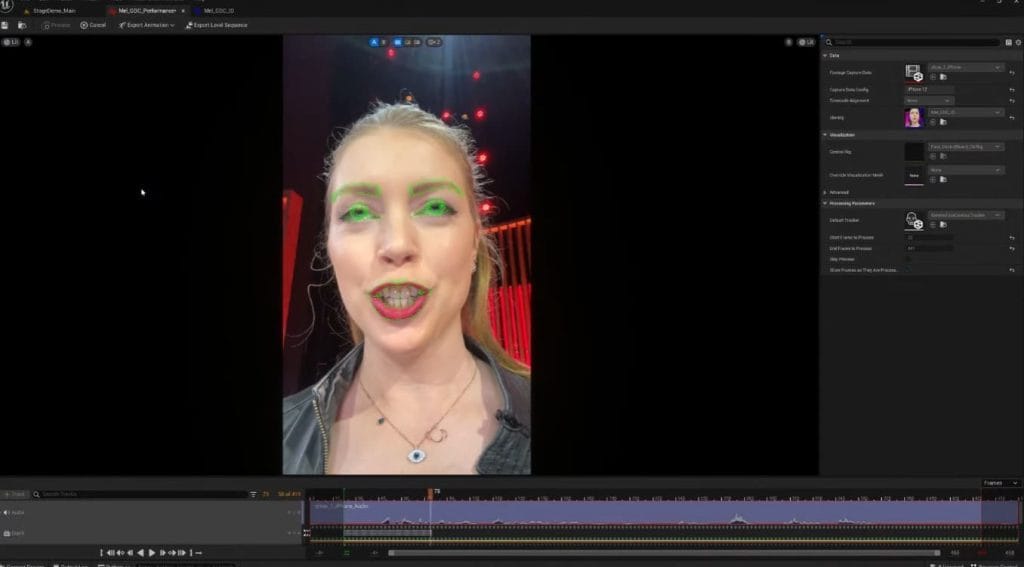Collapse the Visualization section
Screen dimensions: 1024x567
point(826,134)
